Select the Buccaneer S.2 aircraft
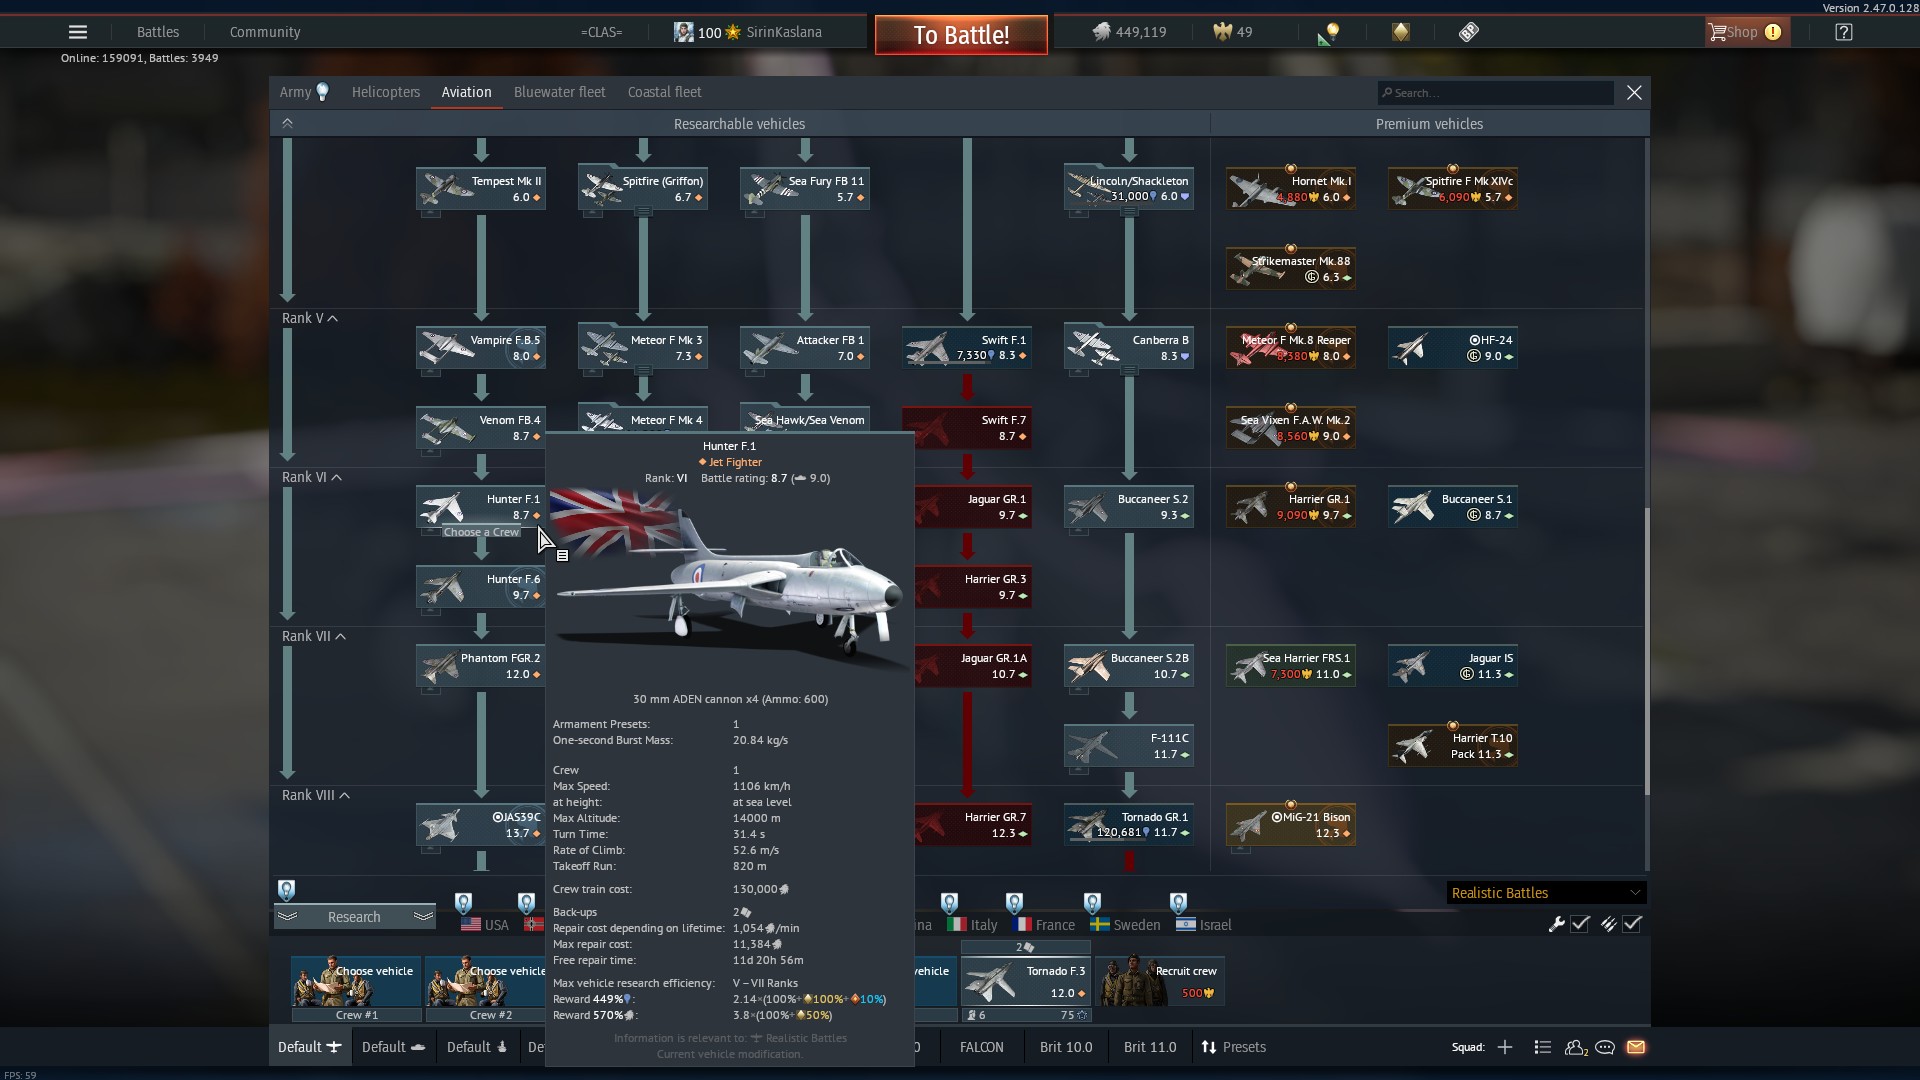The height and width of the screenshot is (1080, 1920). [x=1129, y=507]
